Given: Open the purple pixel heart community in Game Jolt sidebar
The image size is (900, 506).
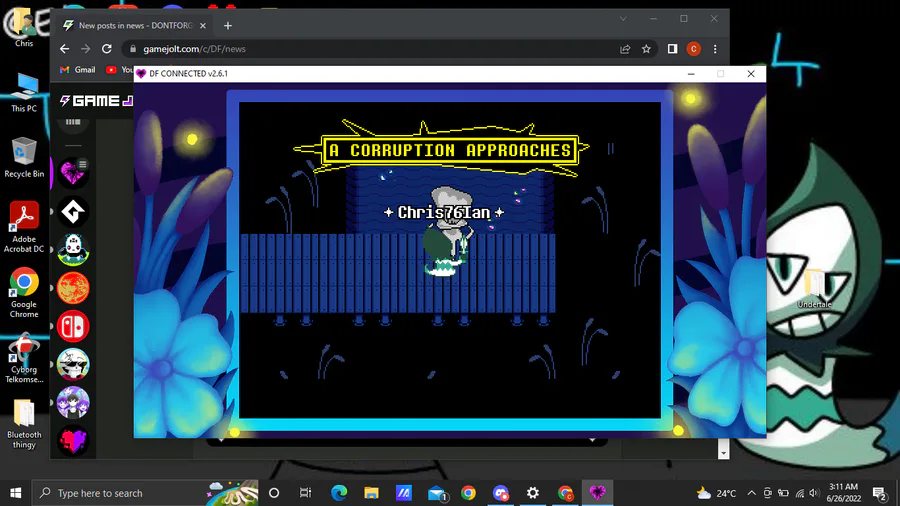Looking at the screenshot, I should [x=73, y=173].
